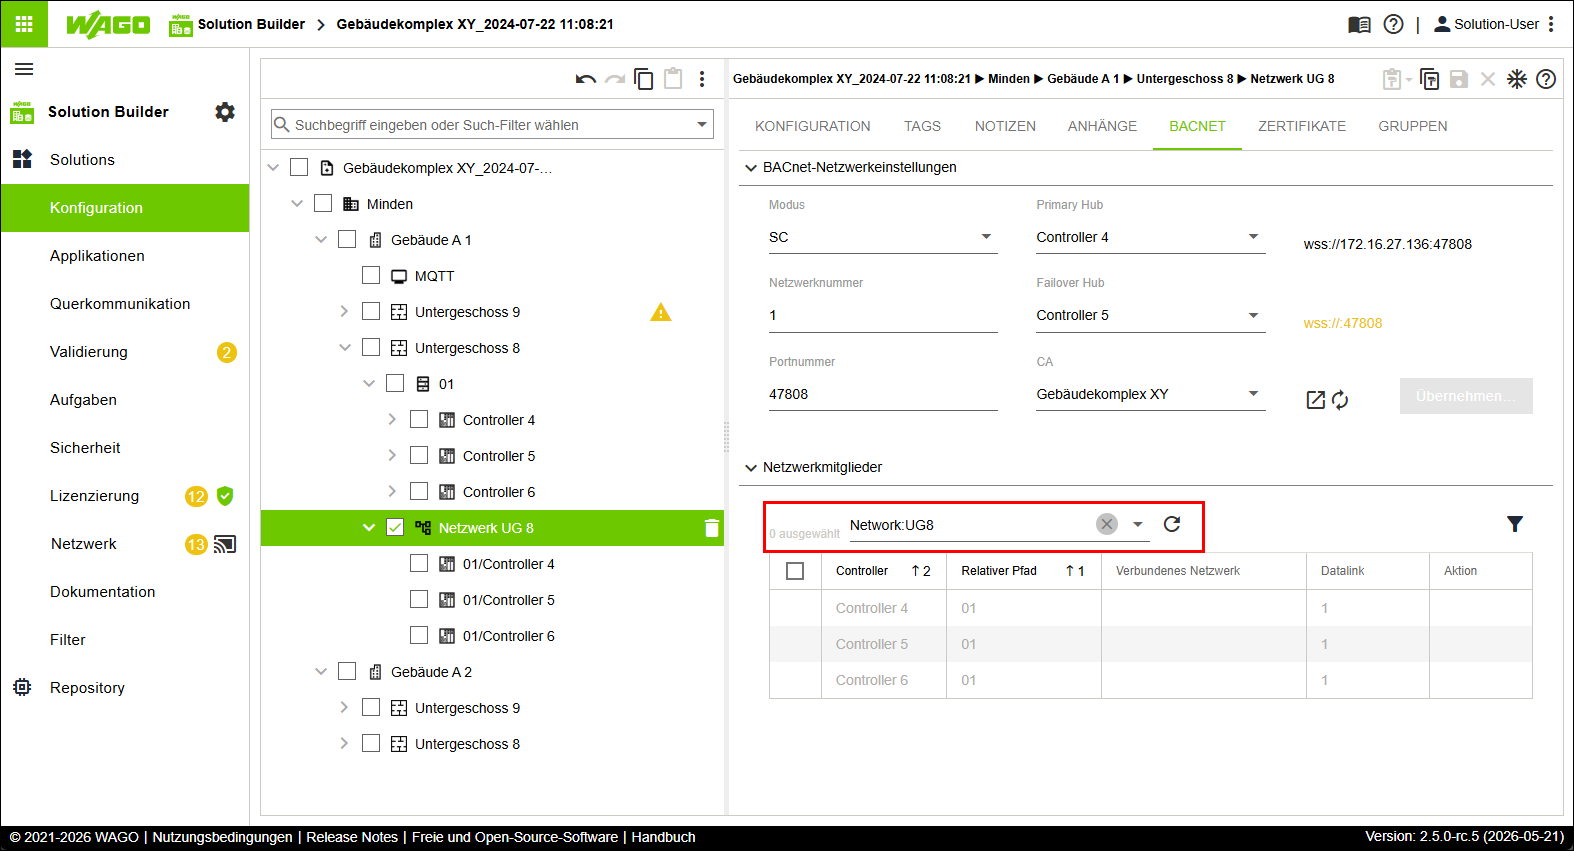Switch to NOTIZEN tab

1005,126
